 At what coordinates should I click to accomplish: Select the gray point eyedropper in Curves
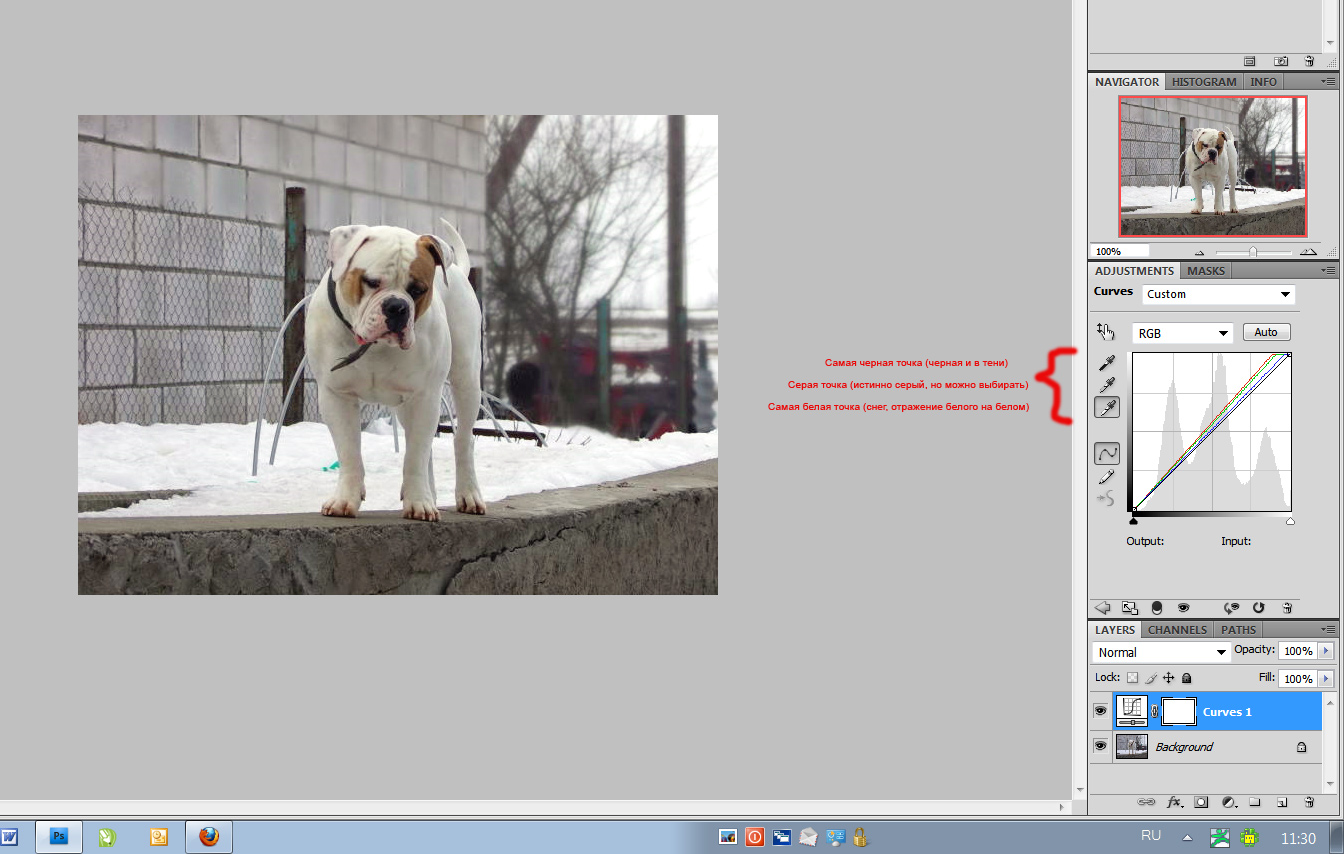(1106, 385)
